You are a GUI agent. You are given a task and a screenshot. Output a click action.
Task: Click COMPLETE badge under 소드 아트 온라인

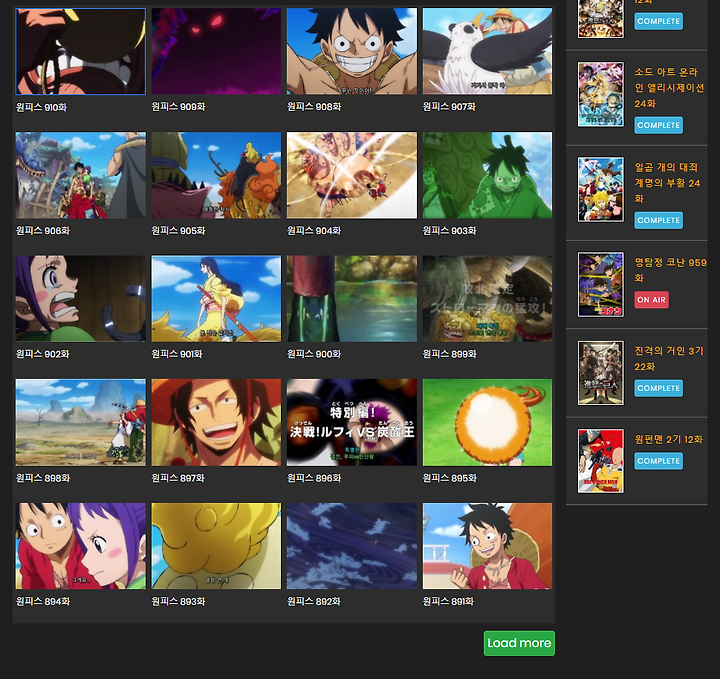click(658, 125)
